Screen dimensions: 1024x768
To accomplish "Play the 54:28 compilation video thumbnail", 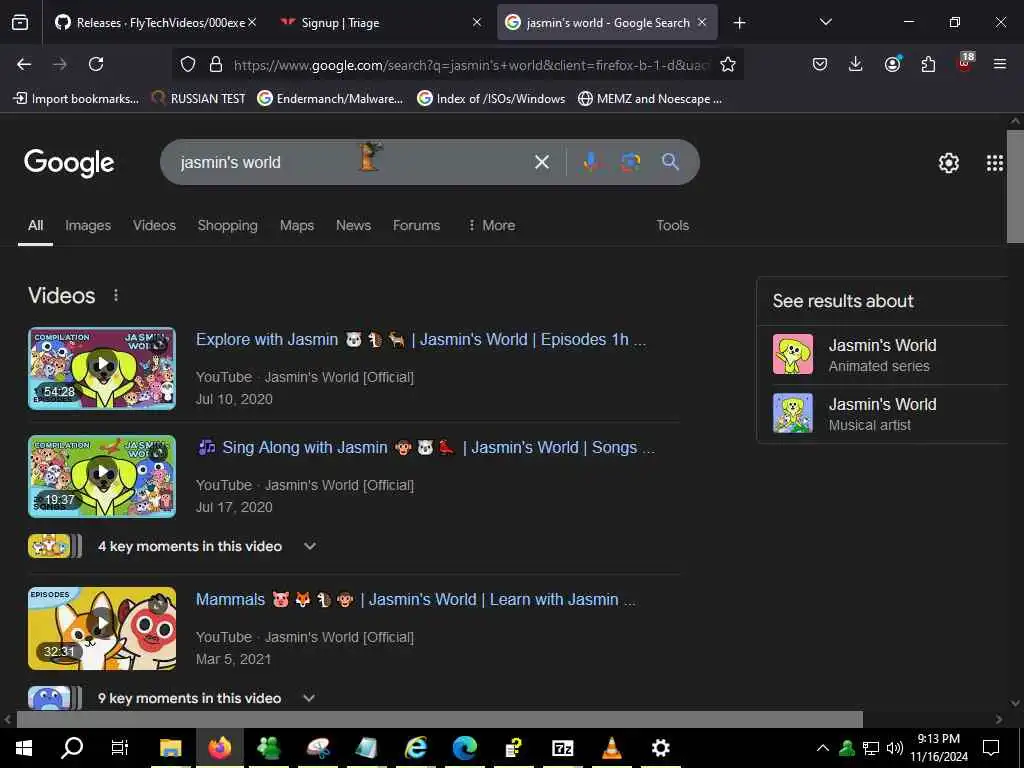I will 102,368.
